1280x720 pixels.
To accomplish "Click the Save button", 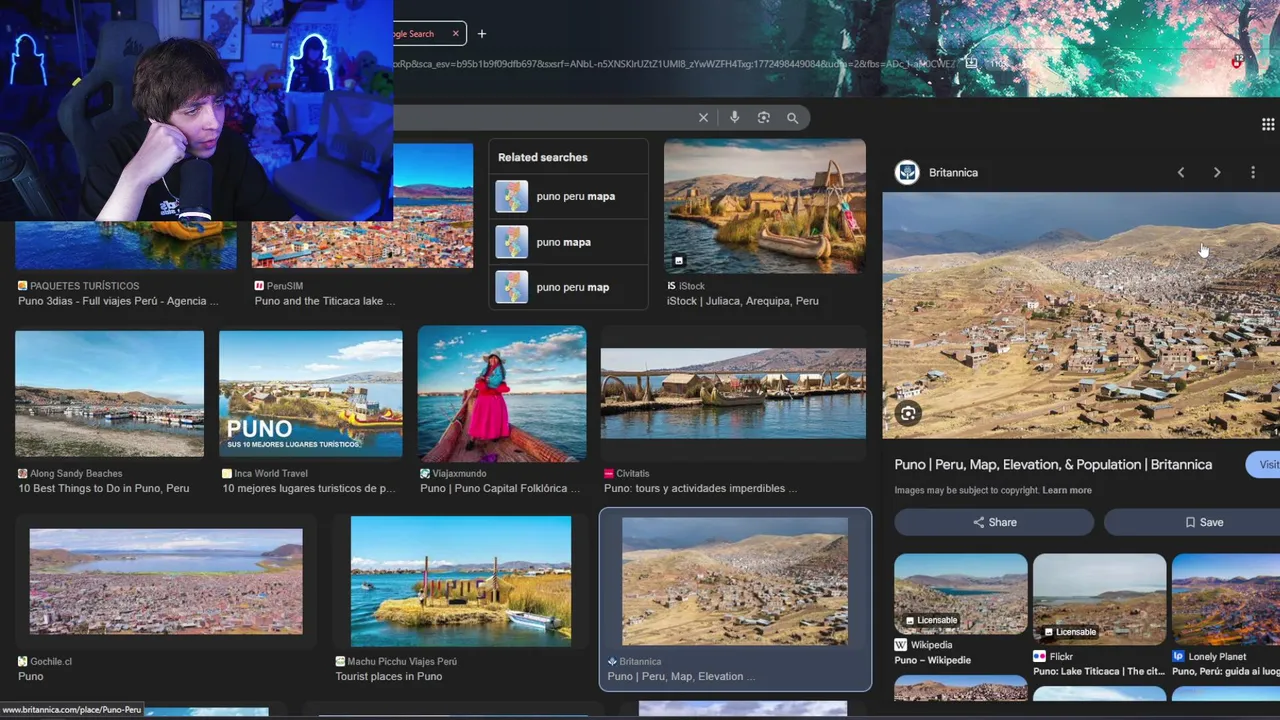I will point(1192,522).
